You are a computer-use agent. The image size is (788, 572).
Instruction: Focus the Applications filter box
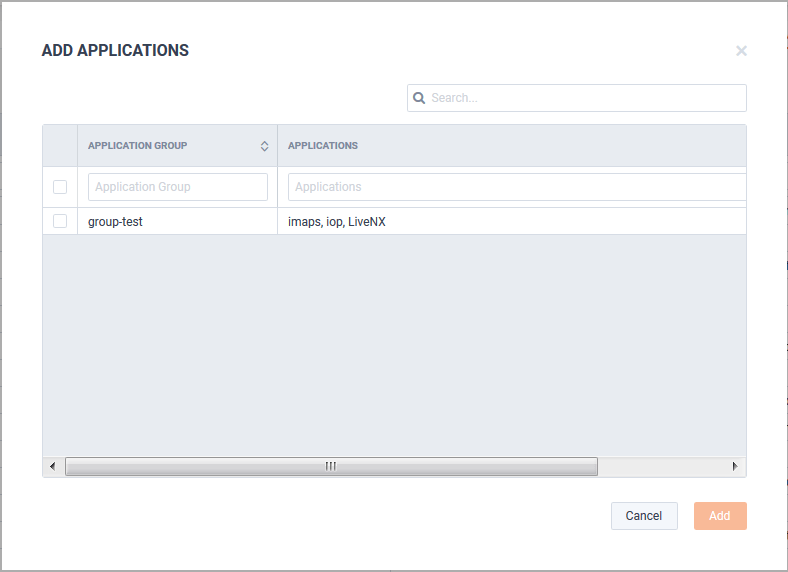coord(517,187)
